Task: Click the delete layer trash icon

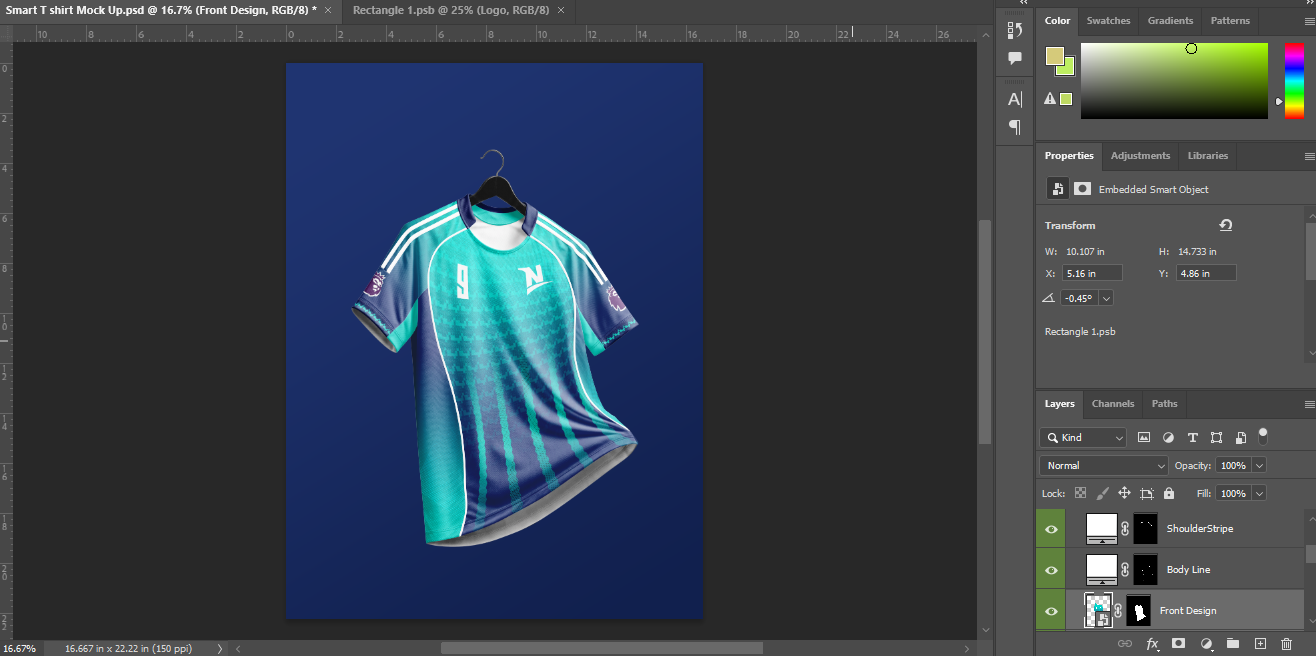Action: coord(1287,644)
